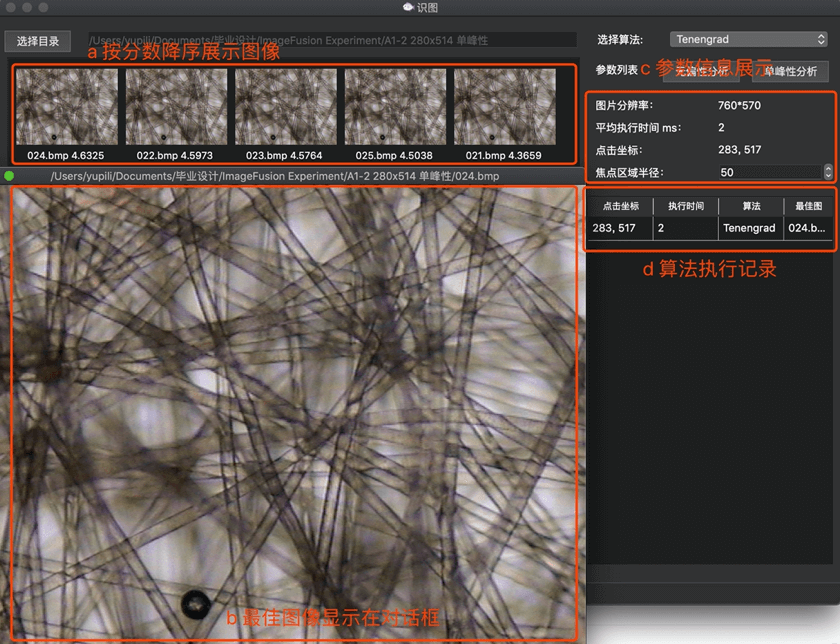Image resolution: width=840 pixels, height=644 pixels.
Task: Click the 算法 column header
Action: click(751, 205)
